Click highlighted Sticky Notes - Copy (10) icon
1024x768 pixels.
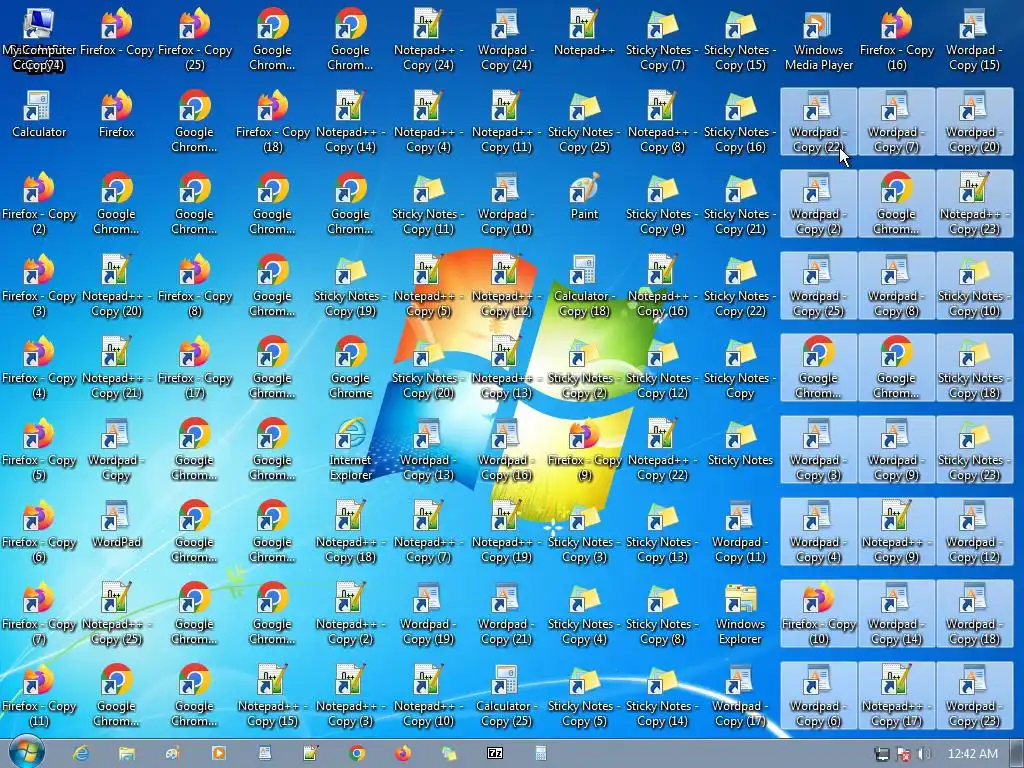[974, 287]
